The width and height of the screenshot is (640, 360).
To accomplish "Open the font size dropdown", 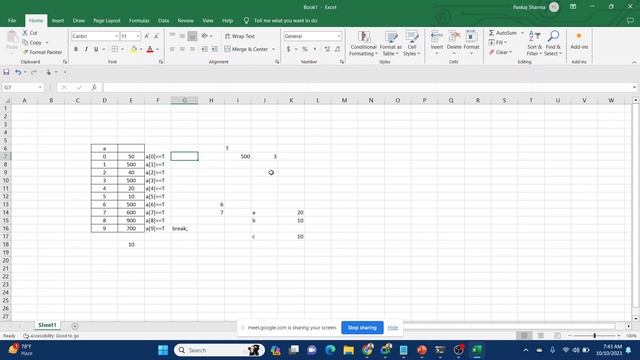I will (x=138, y=36).
